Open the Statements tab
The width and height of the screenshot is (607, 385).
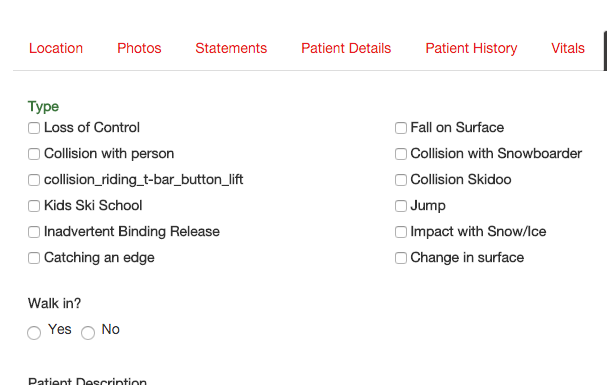pyautogui.click(x=231, y=48)
